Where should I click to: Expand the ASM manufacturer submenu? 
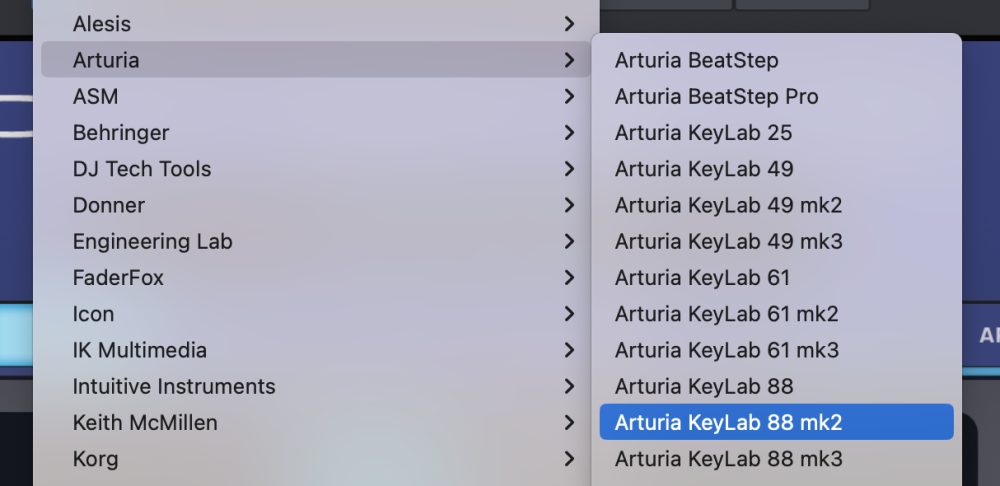pyautogui.click(x=95, y=96)
